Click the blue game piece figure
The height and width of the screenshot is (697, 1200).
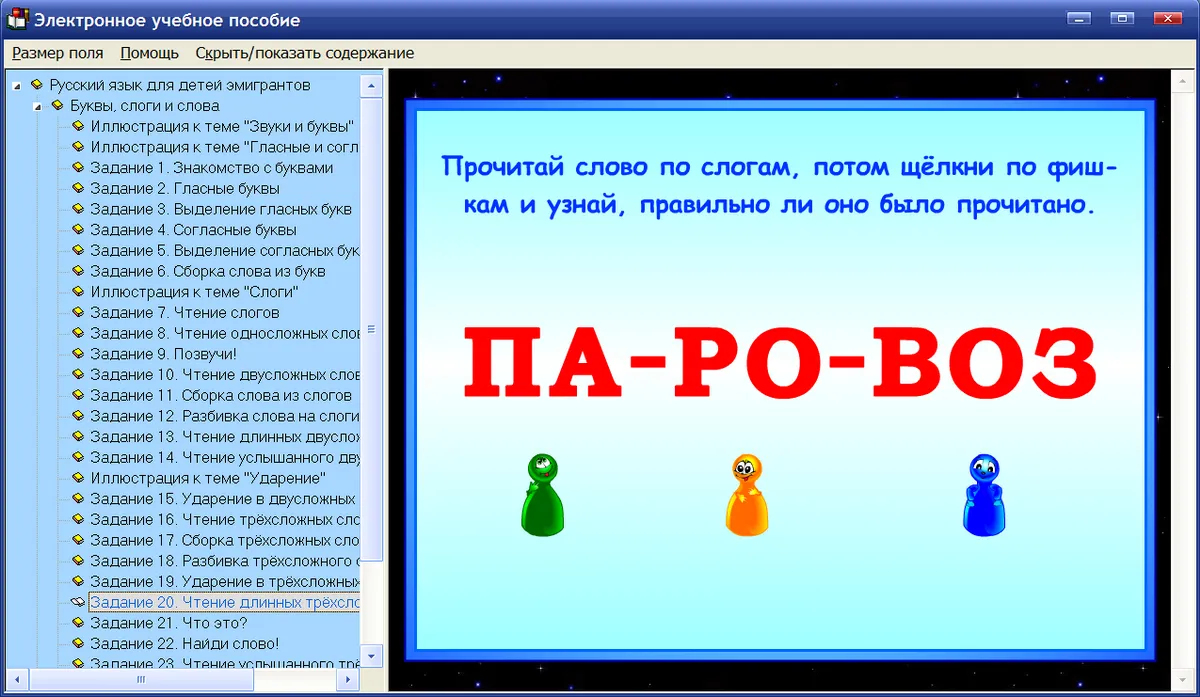tap(984, 494)
